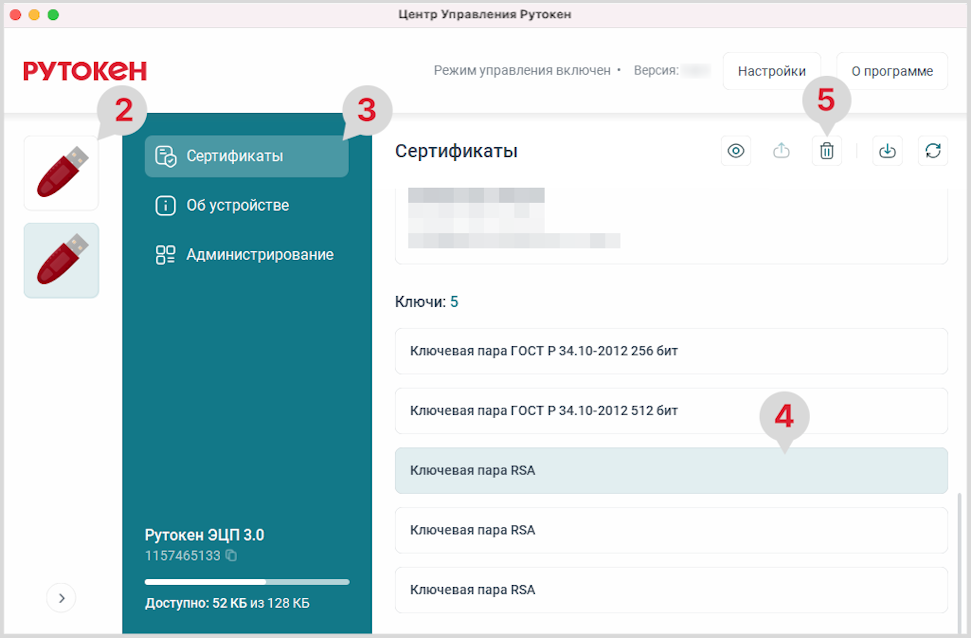Select the last Ключевая пара RSA entry
Screen dimensions: 971x638
(670, 590)
